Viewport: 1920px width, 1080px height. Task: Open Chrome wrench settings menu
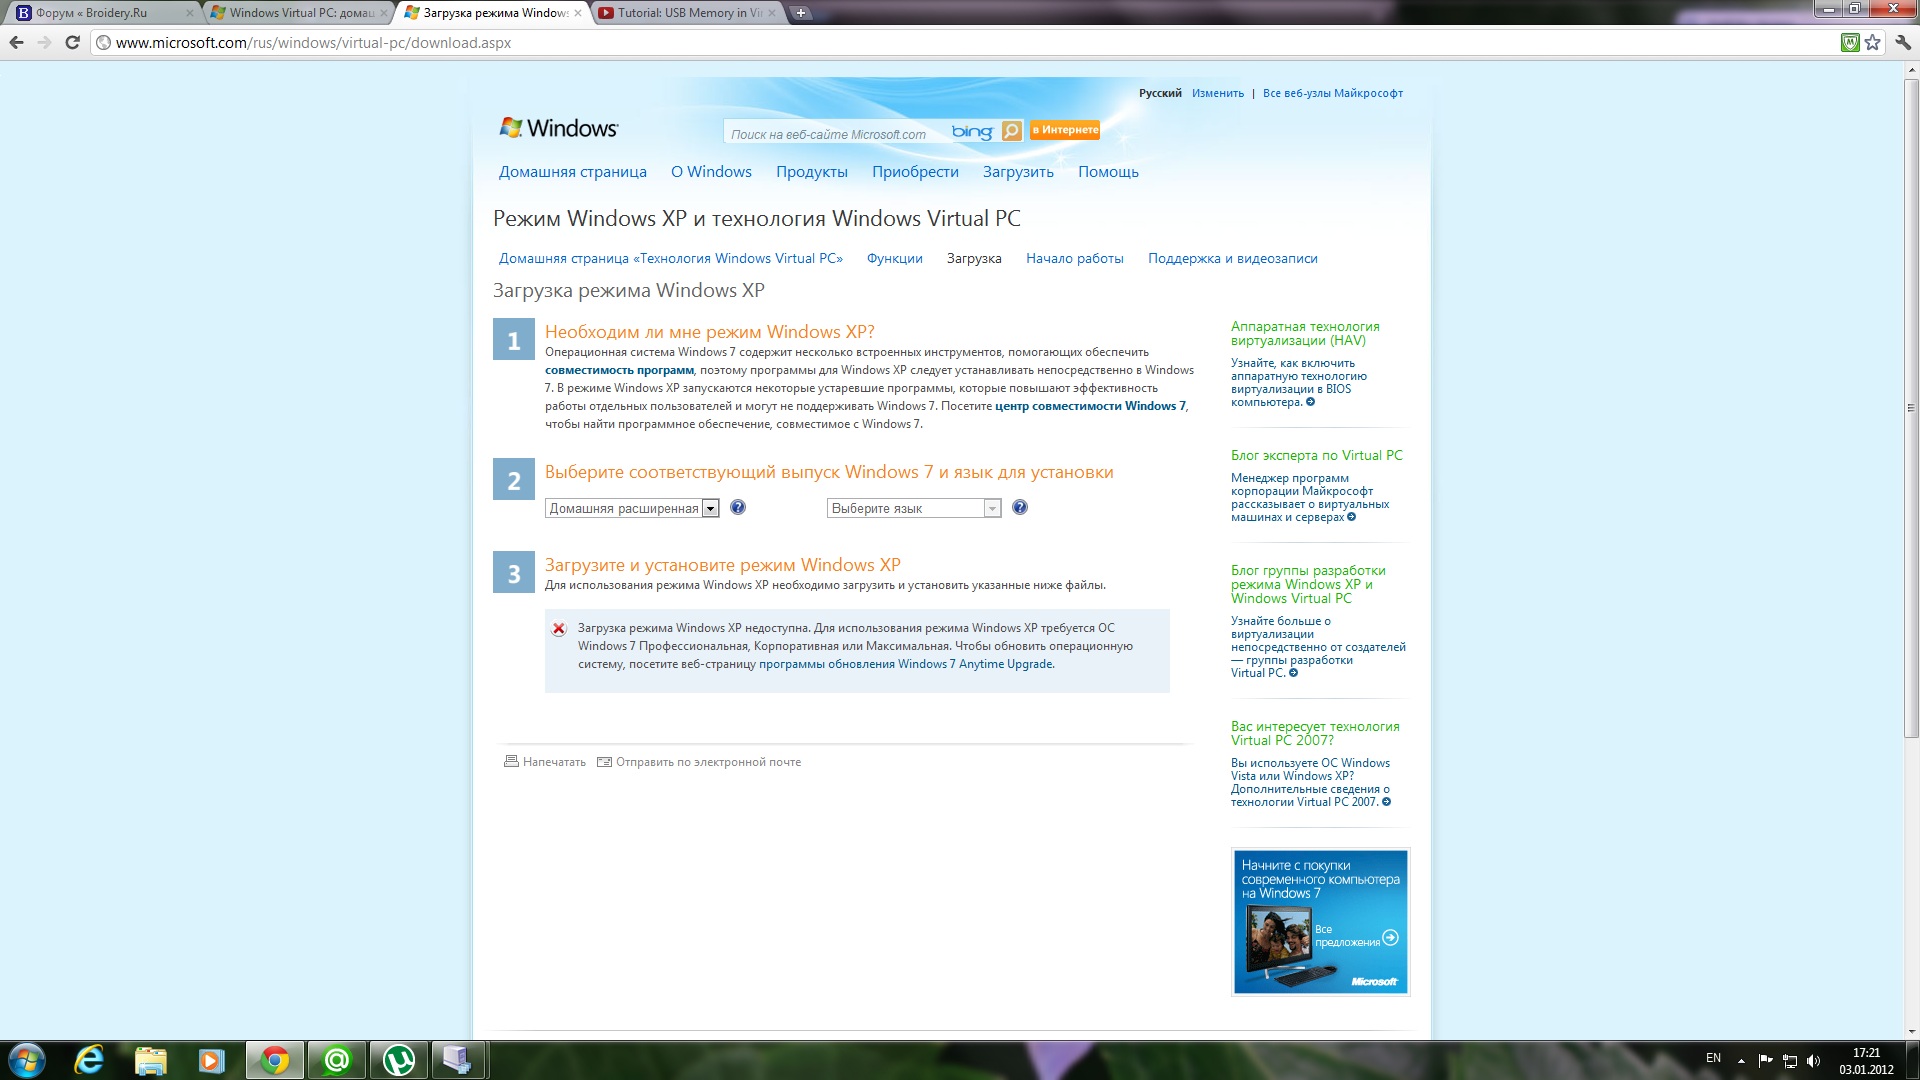(1902, 42)
